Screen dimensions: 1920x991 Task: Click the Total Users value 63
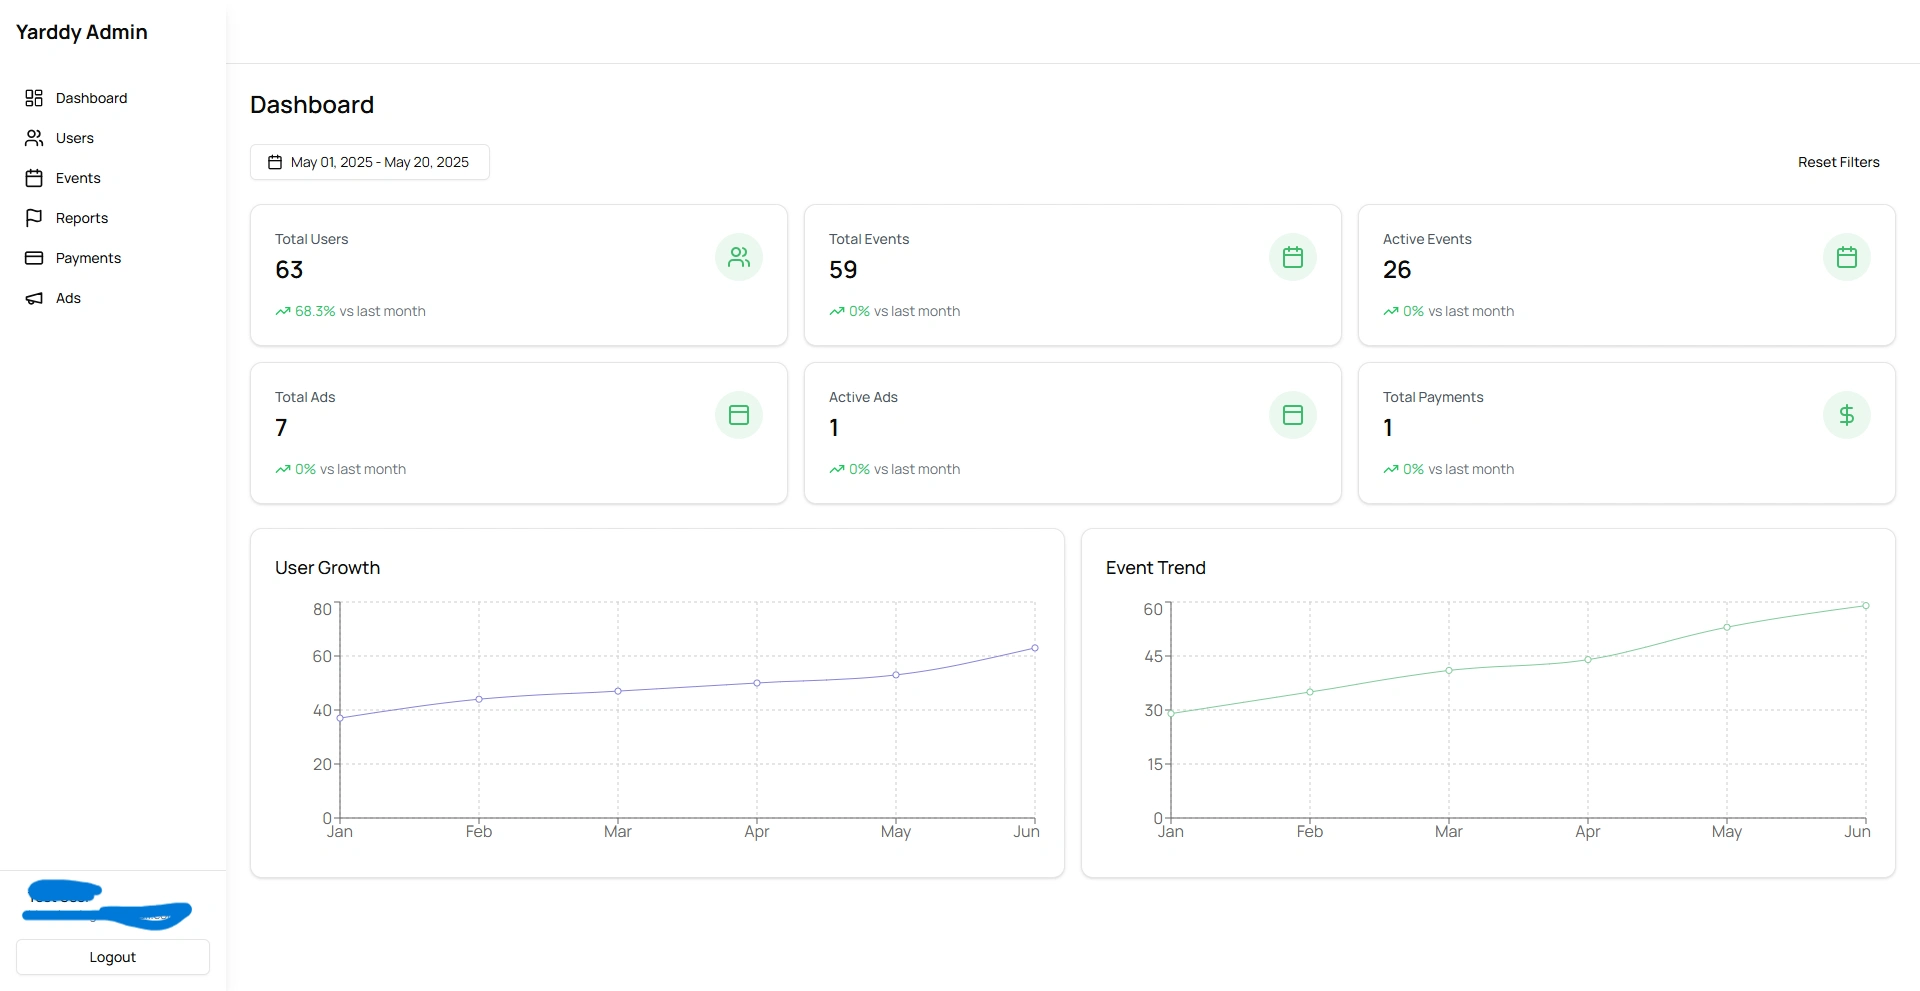(289, 270)
